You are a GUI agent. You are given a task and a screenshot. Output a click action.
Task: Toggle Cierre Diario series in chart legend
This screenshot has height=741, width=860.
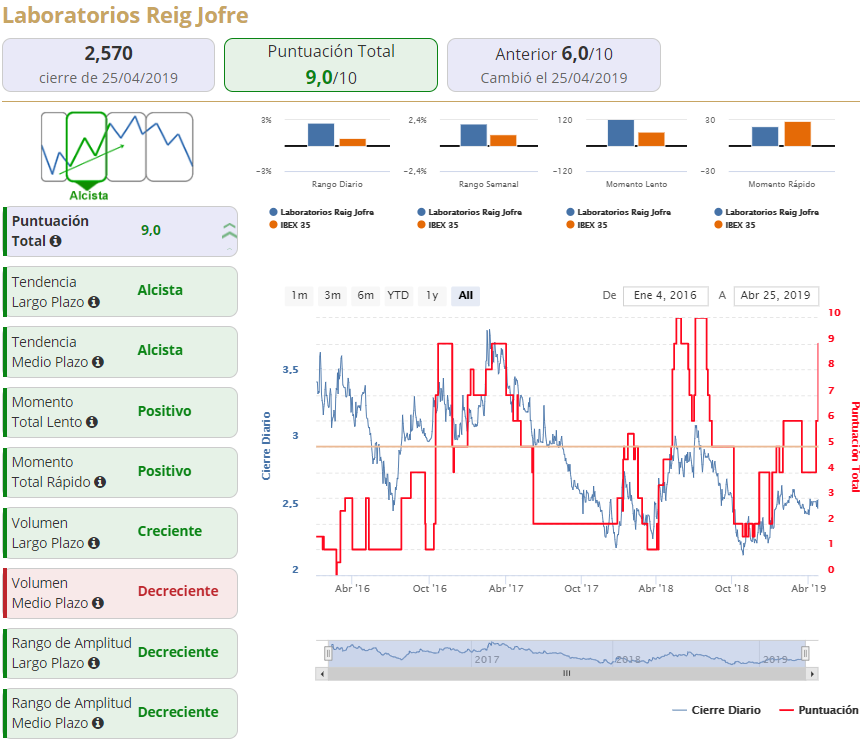716,710
